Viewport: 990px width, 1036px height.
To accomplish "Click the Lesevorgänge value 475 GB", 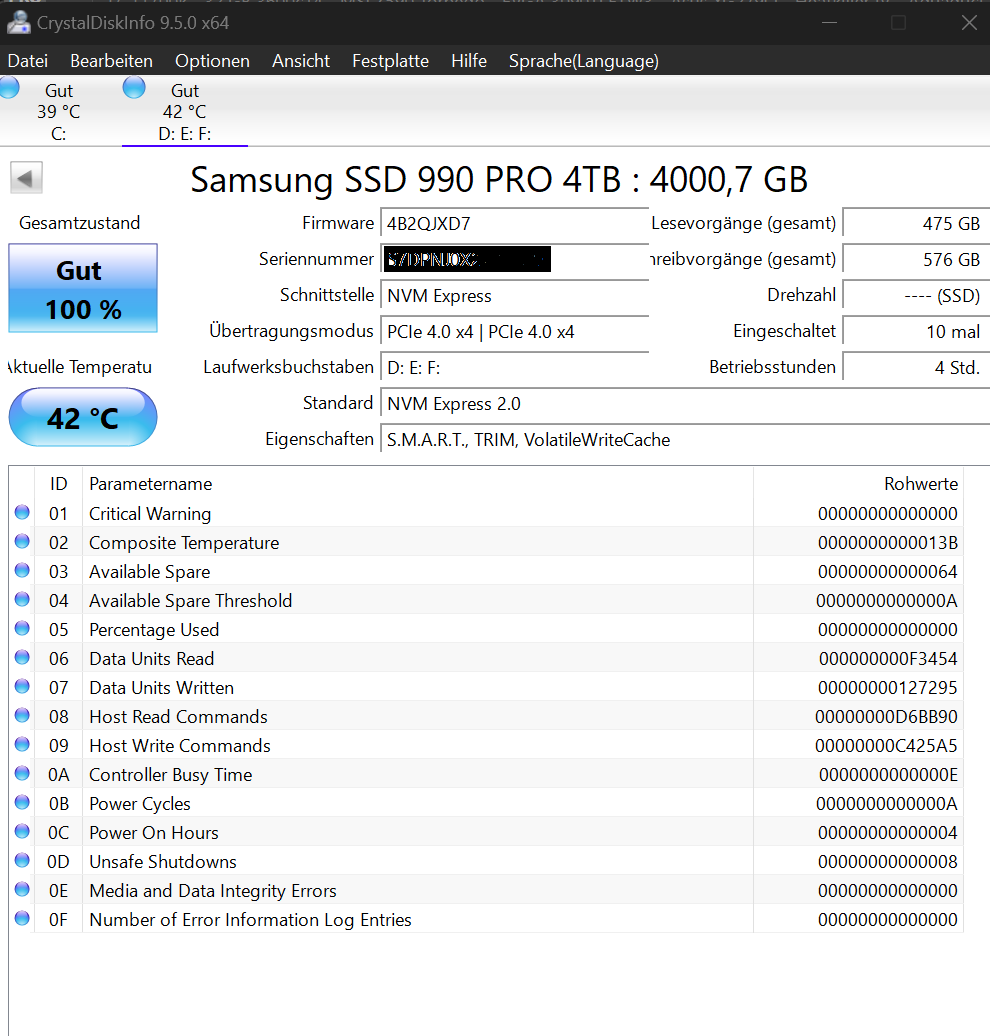I will 916,223.
